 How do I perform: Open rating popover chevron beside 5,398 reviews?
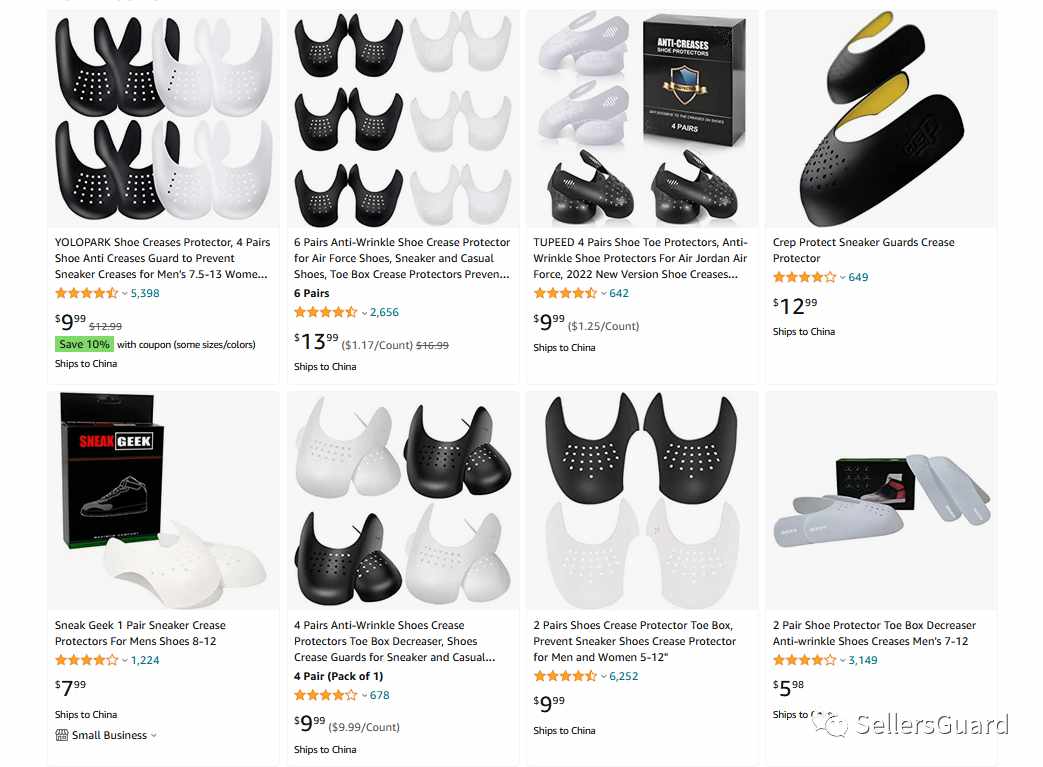click(x=124, y=293)
